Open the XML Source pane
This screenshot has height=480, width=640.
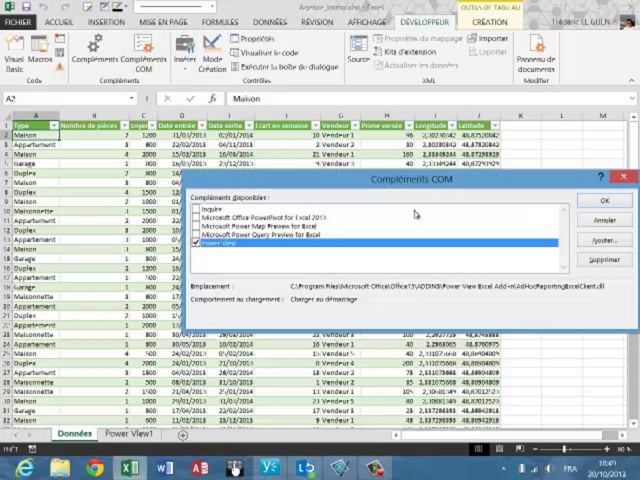[x=358, y=49]
